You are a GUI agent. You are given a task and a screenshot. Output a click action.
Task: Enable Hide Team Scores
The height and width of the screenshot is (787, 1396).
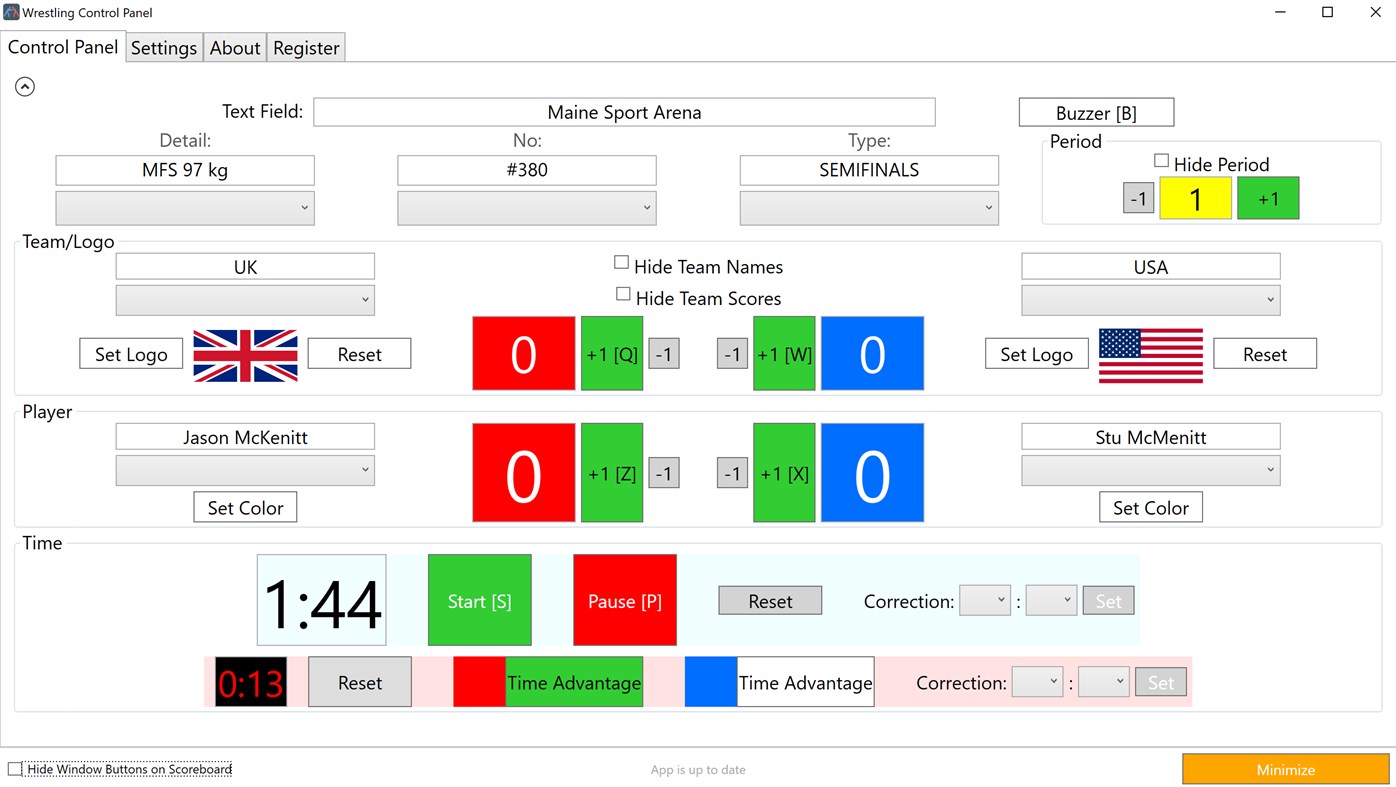pos(623,293)
